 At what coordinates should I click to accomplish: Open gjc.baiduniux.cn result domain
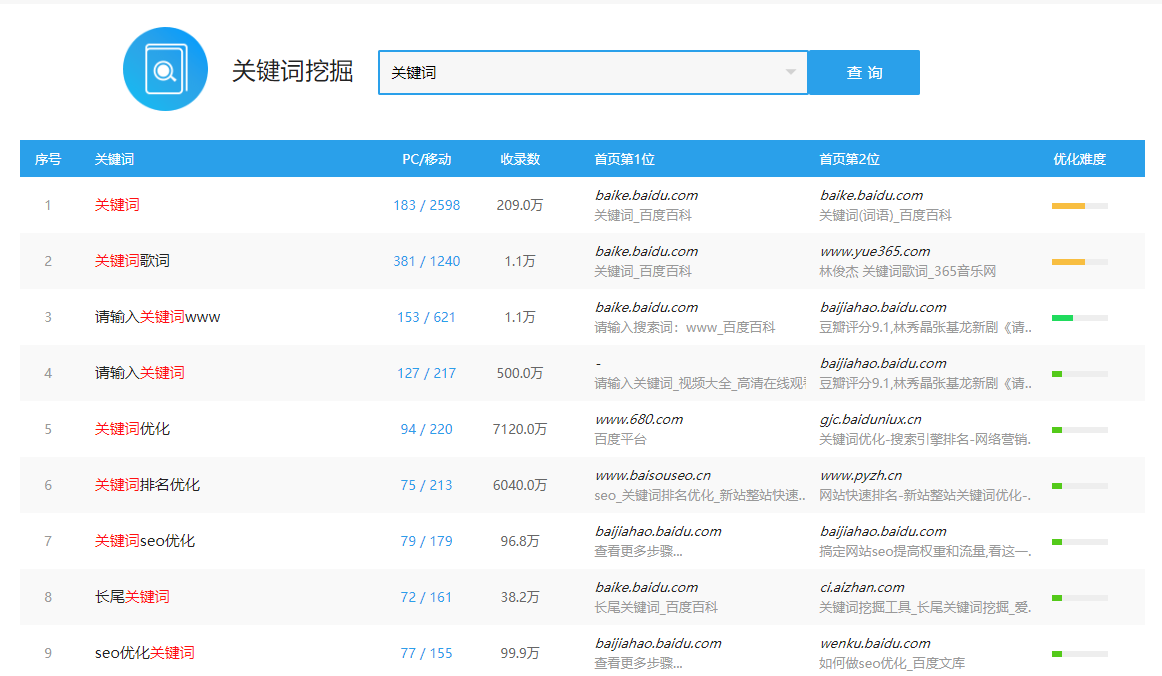(x=871, y=420)
